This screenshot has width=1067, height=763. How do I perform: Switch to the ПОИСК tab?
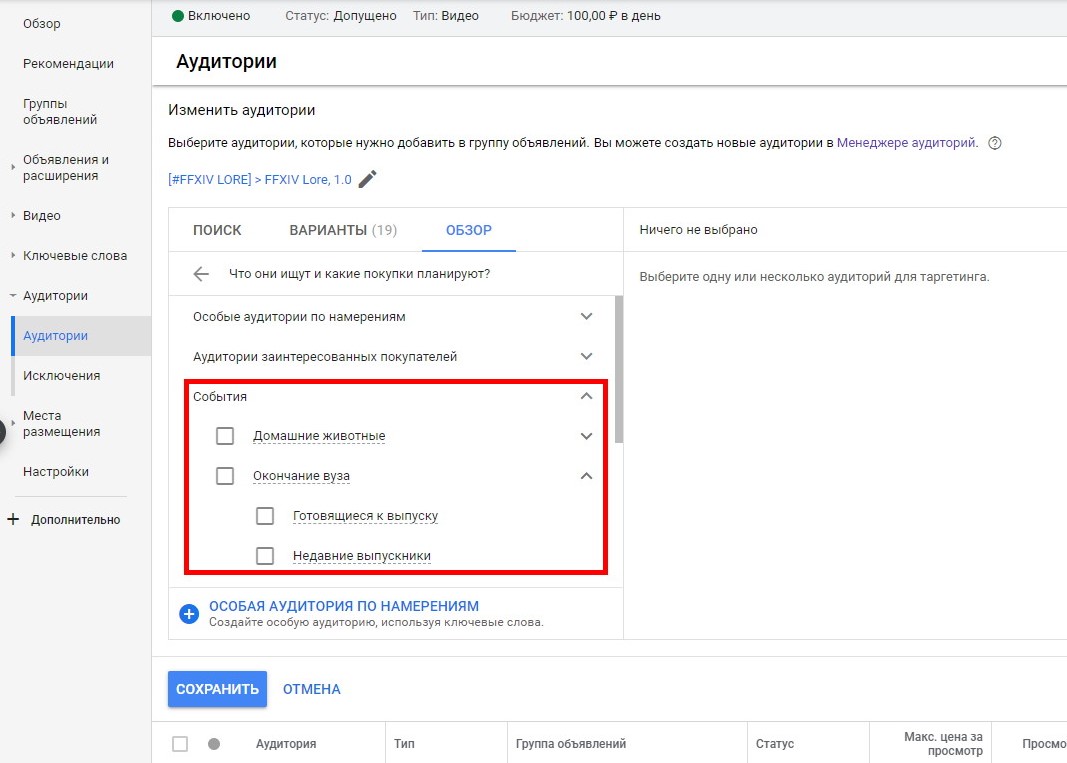pyautogui.click(x=217, y=230)
